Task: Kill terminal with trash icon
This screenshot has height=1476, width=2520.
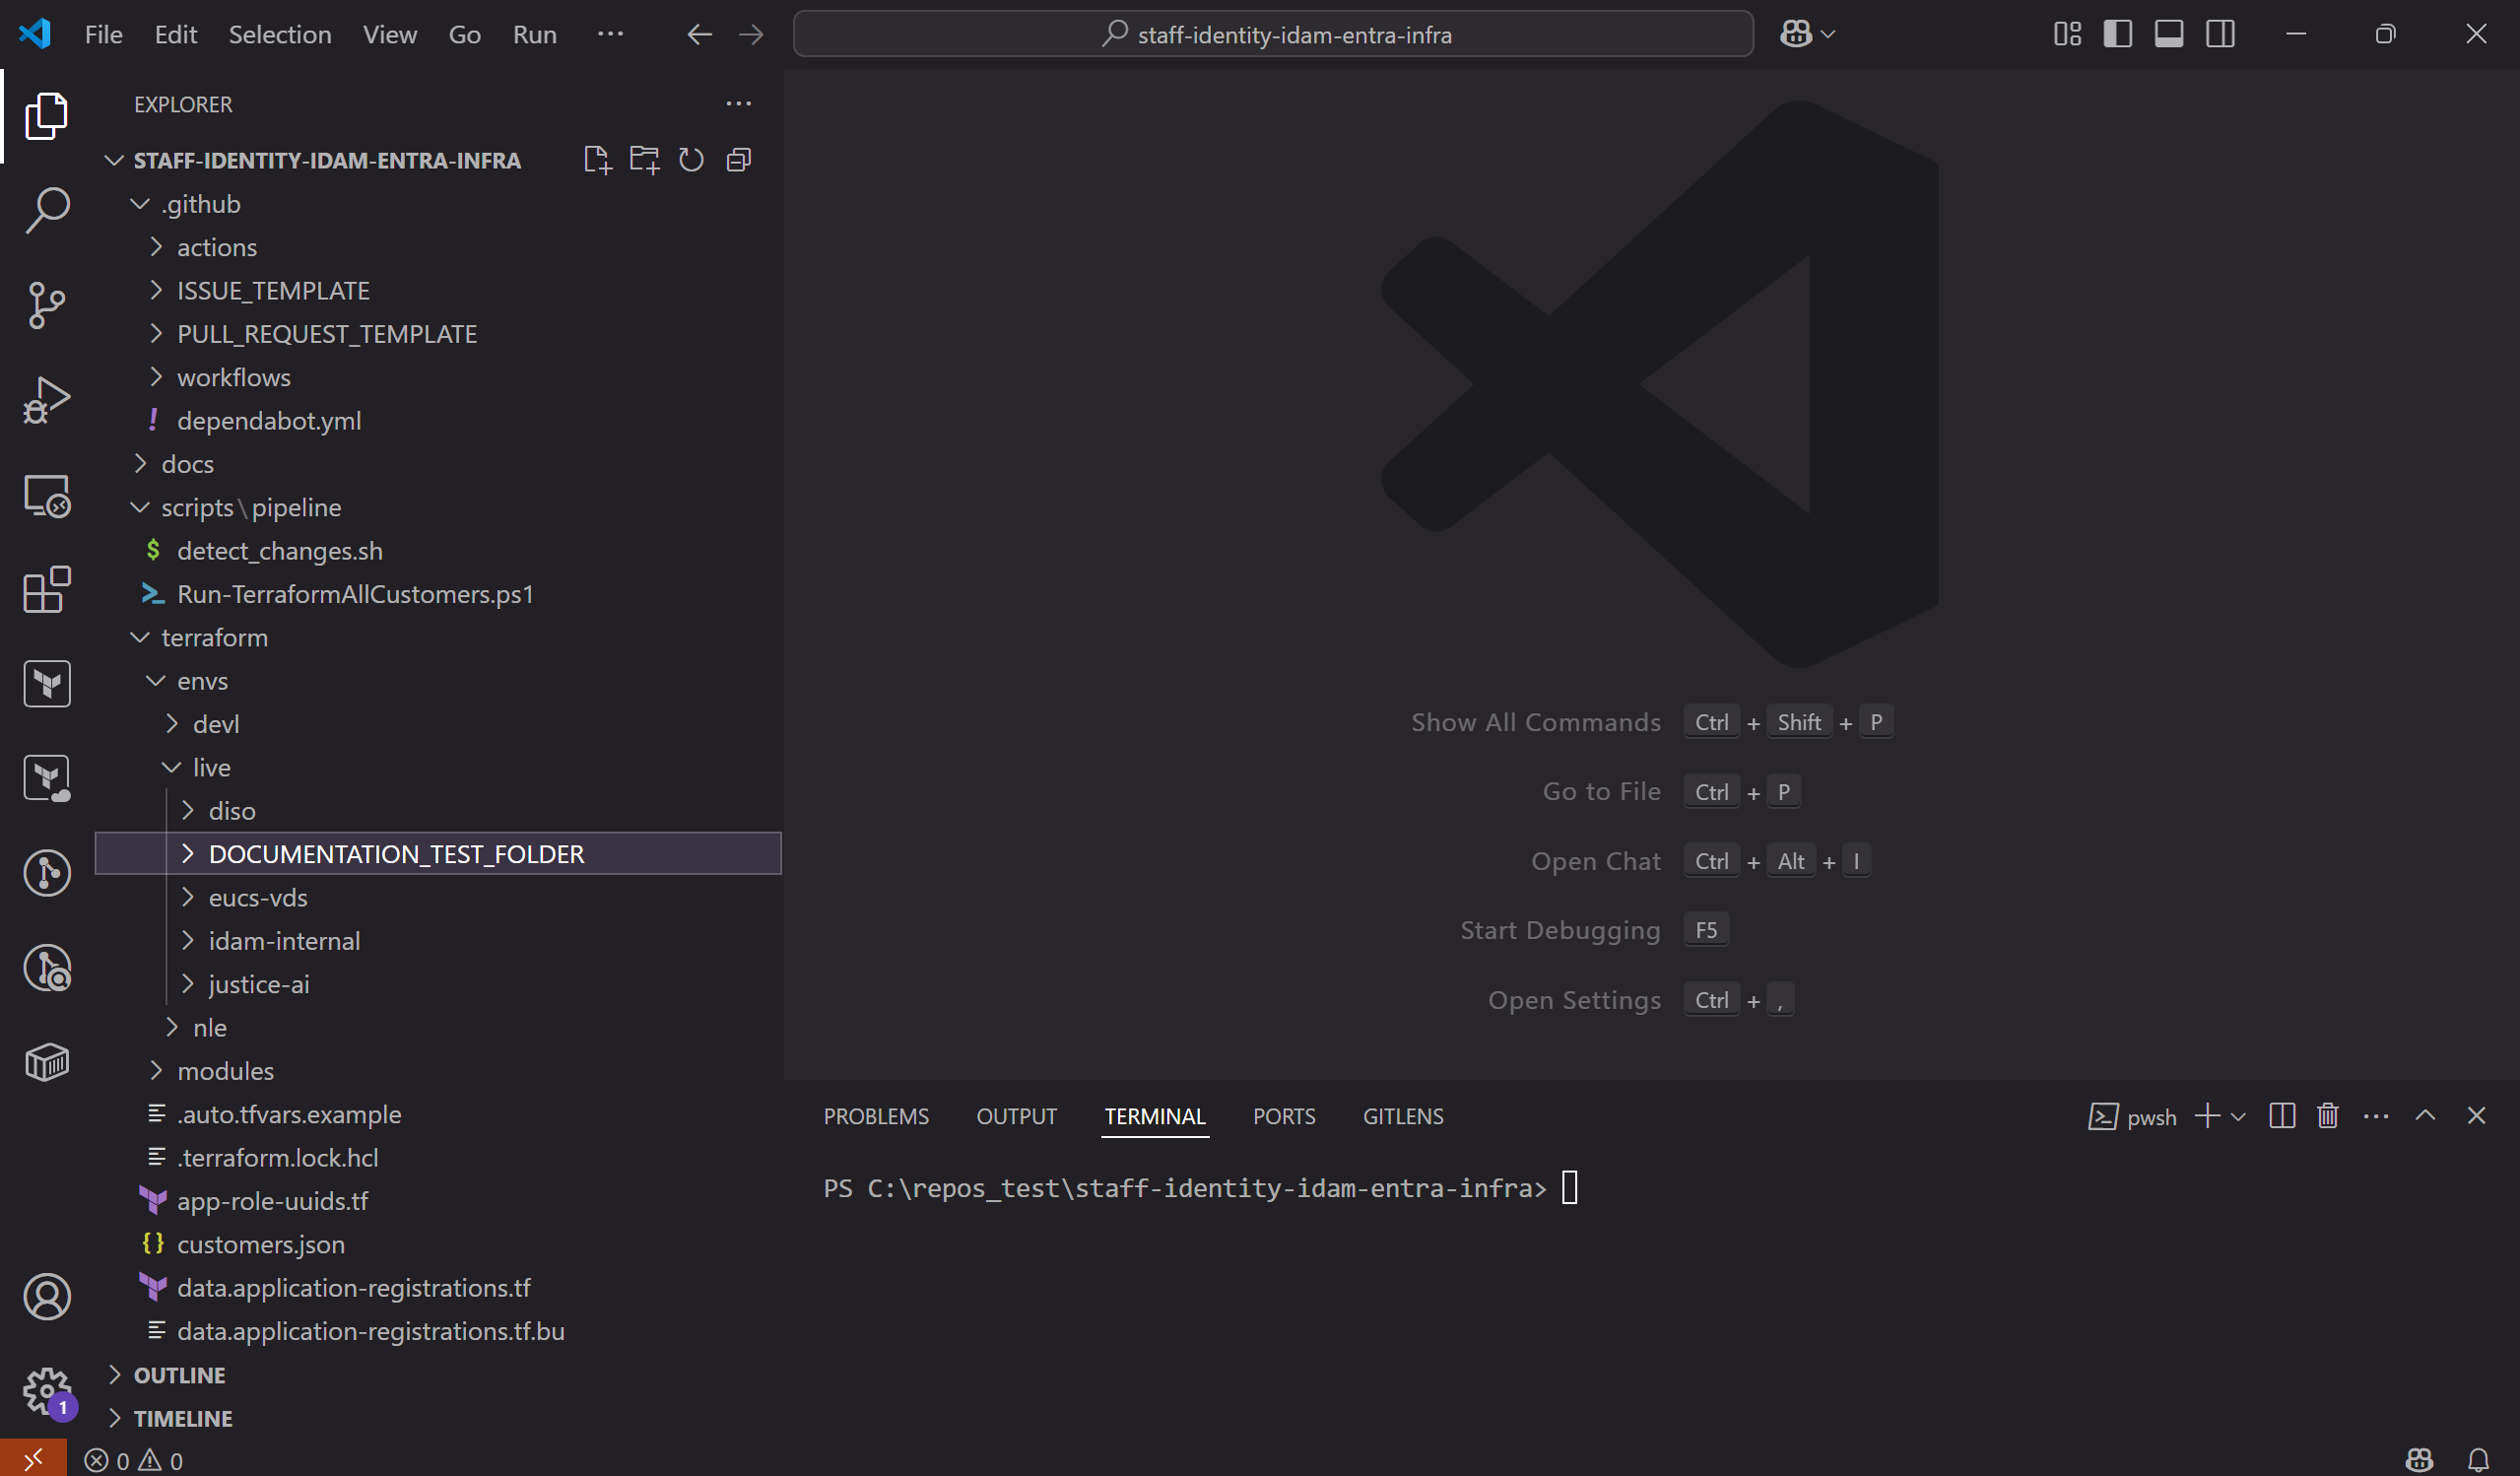Action: click(x=2327, y=1116)
